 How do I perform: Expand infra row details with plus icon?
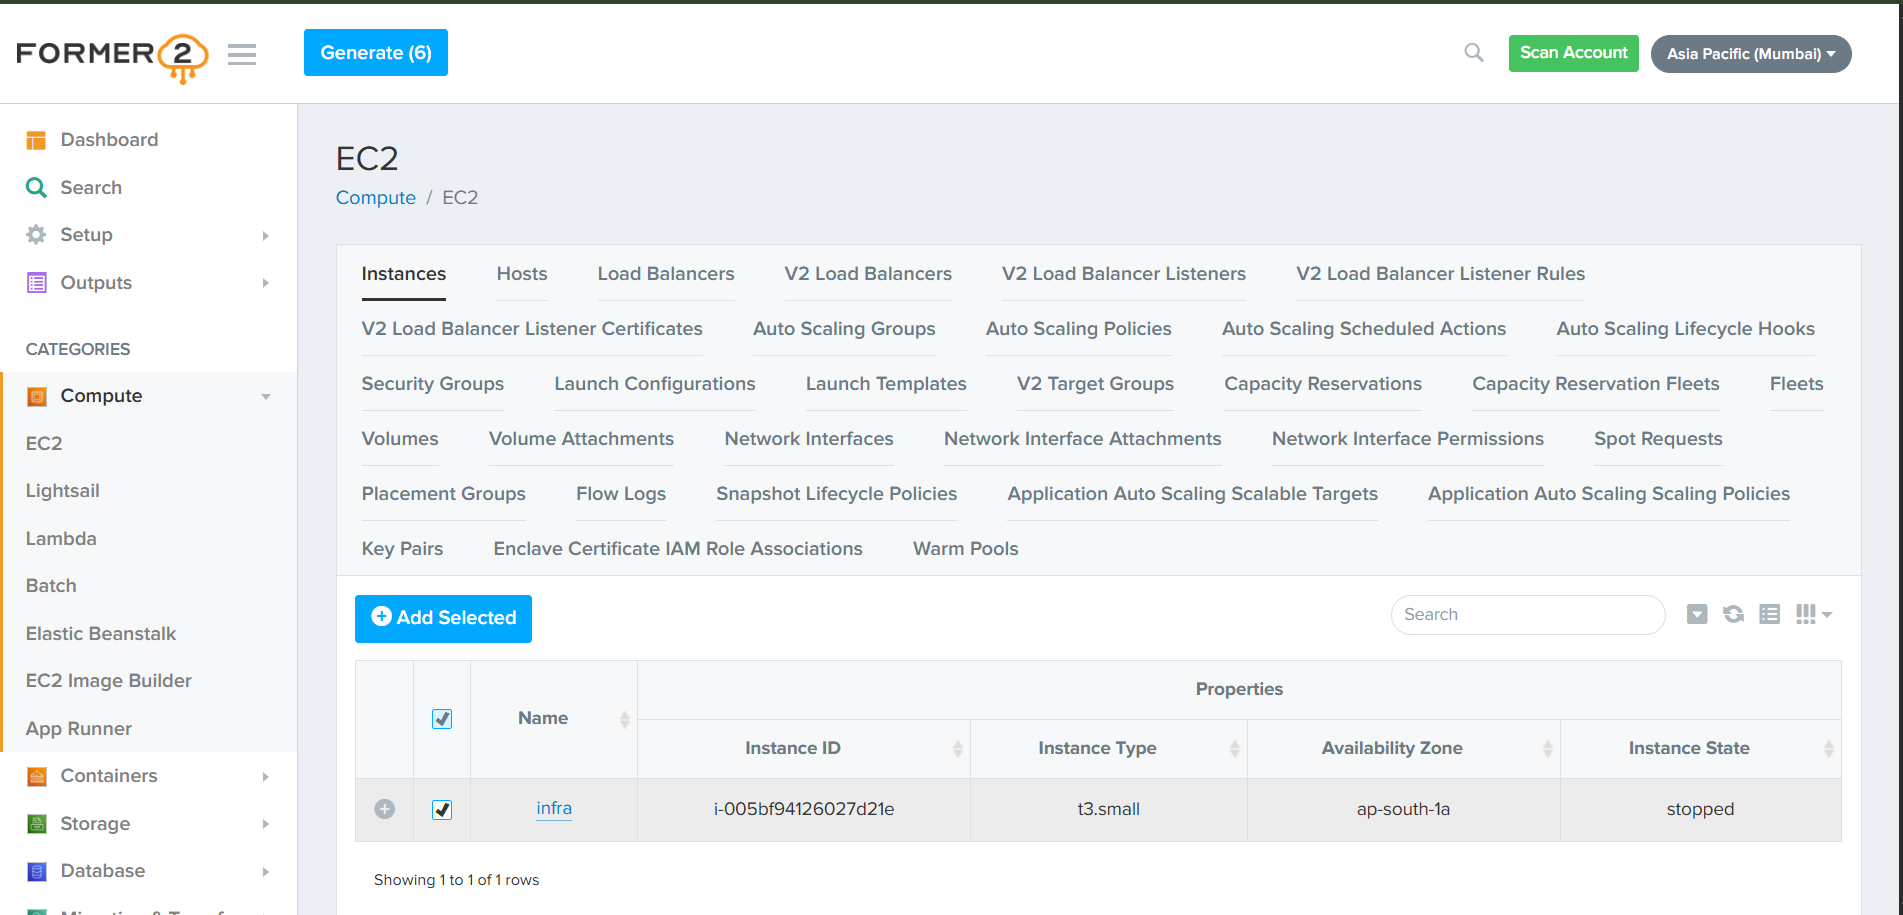coord(385,809)
